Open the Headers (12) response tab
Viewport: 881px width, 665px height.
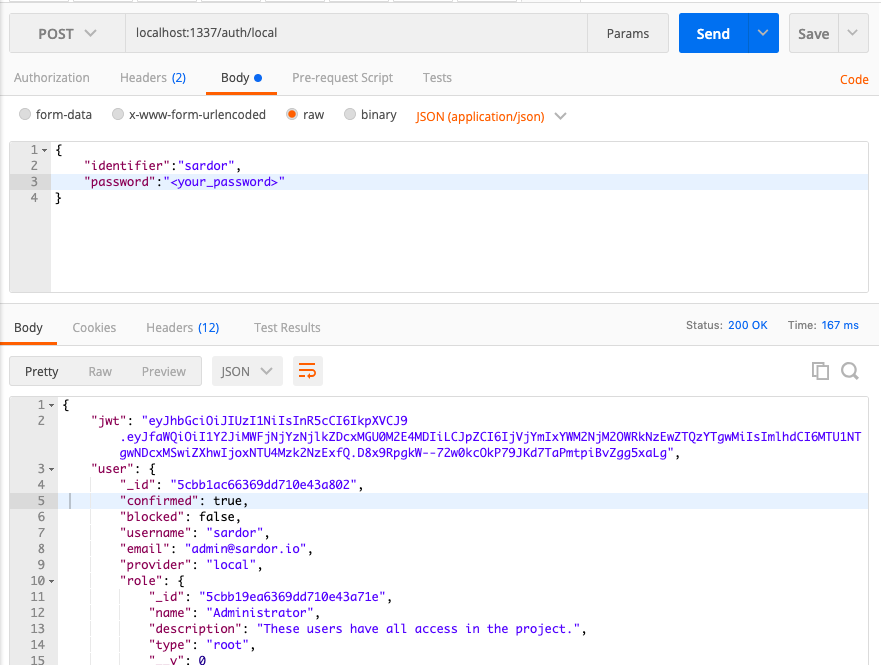tap(181, 327)
